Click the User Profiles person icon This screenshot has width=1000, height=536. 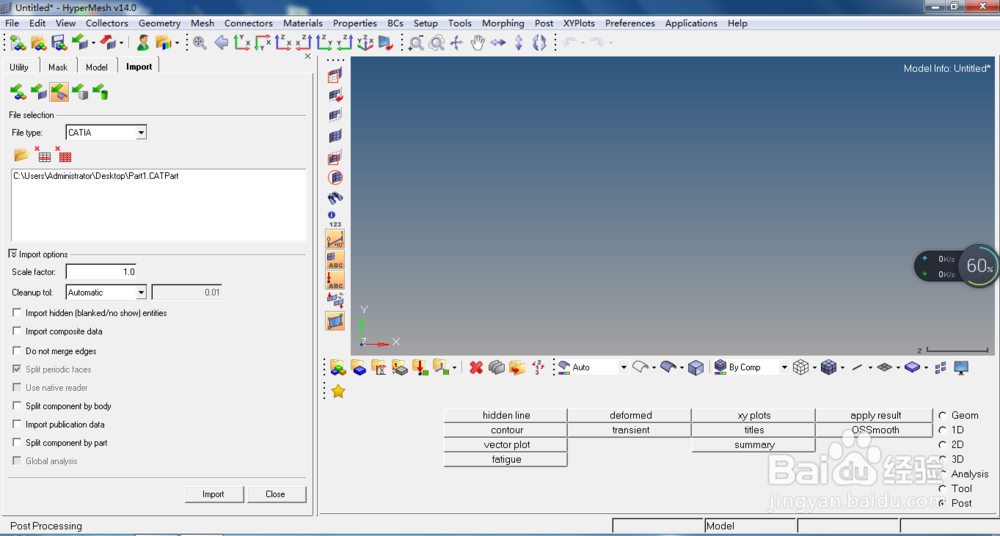click(143, 43)
